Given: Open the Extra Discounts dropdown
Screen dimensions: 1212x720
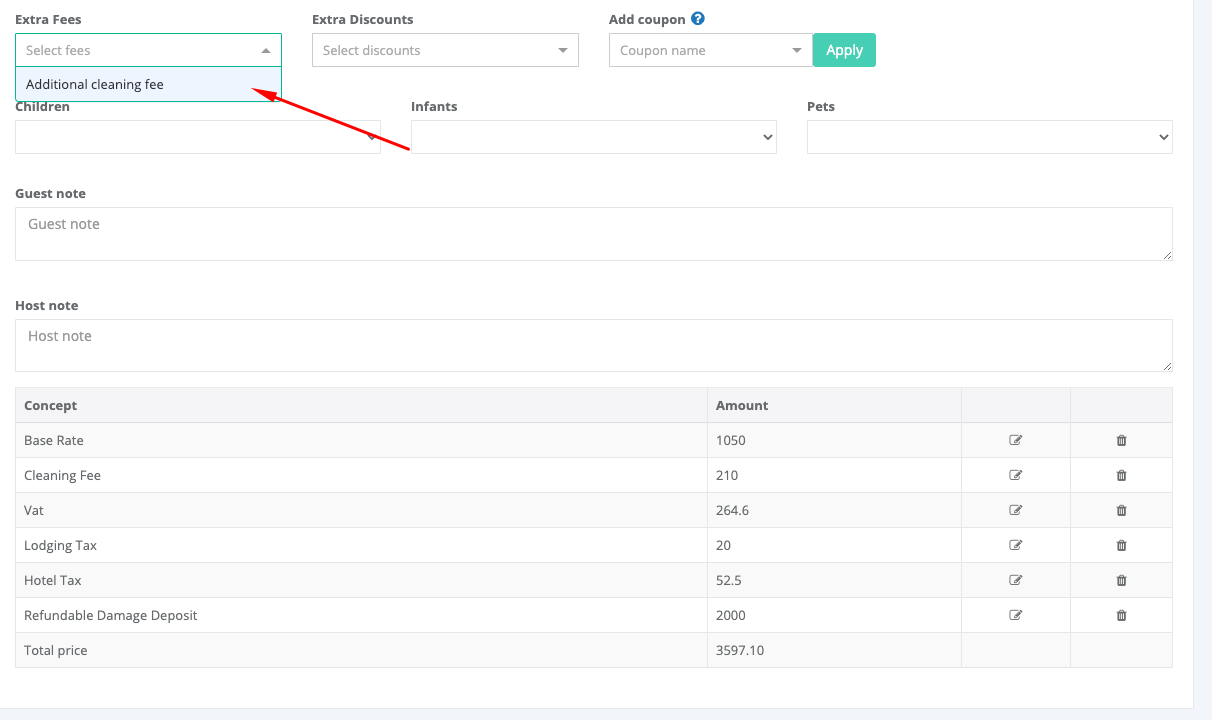Looking at the screenshot, I should click(x=445, y=50).
